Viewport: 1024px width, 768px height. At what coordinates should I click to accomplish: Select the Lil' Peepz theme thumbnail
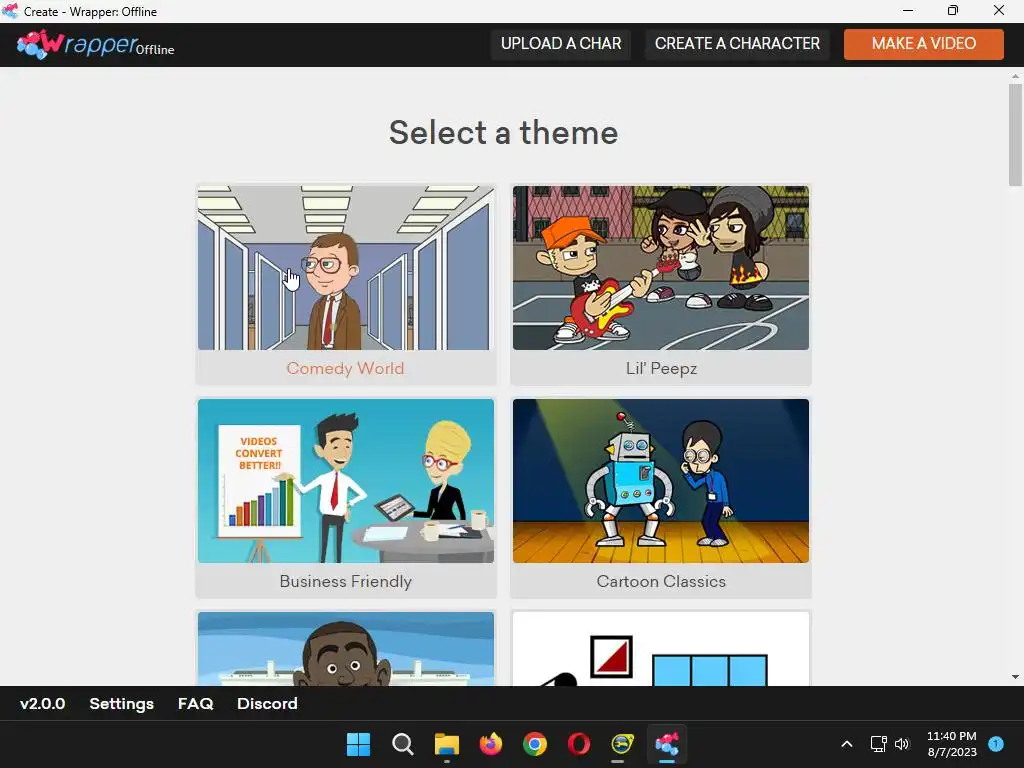coord(661,268)
